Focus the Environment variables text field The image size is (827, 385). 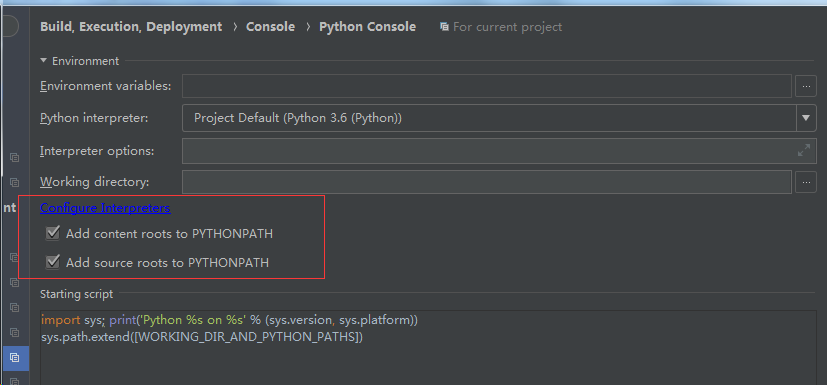click(487, 86)
